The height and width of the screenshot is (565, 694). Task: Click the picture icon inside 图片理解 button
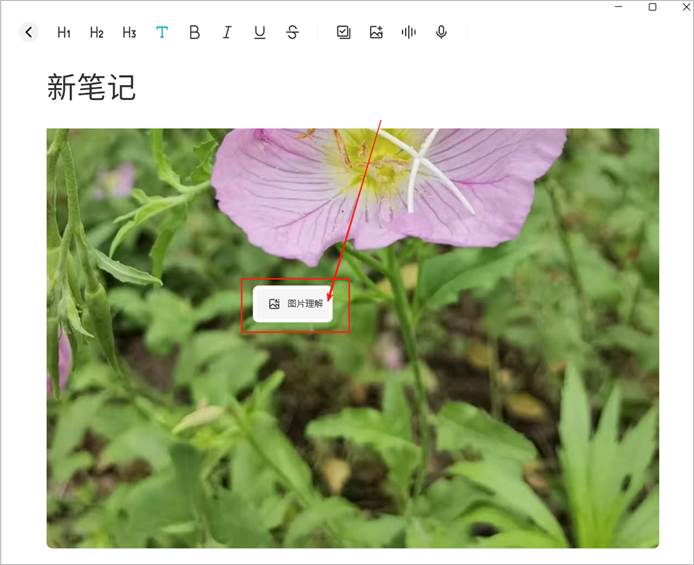pos(274,304)
